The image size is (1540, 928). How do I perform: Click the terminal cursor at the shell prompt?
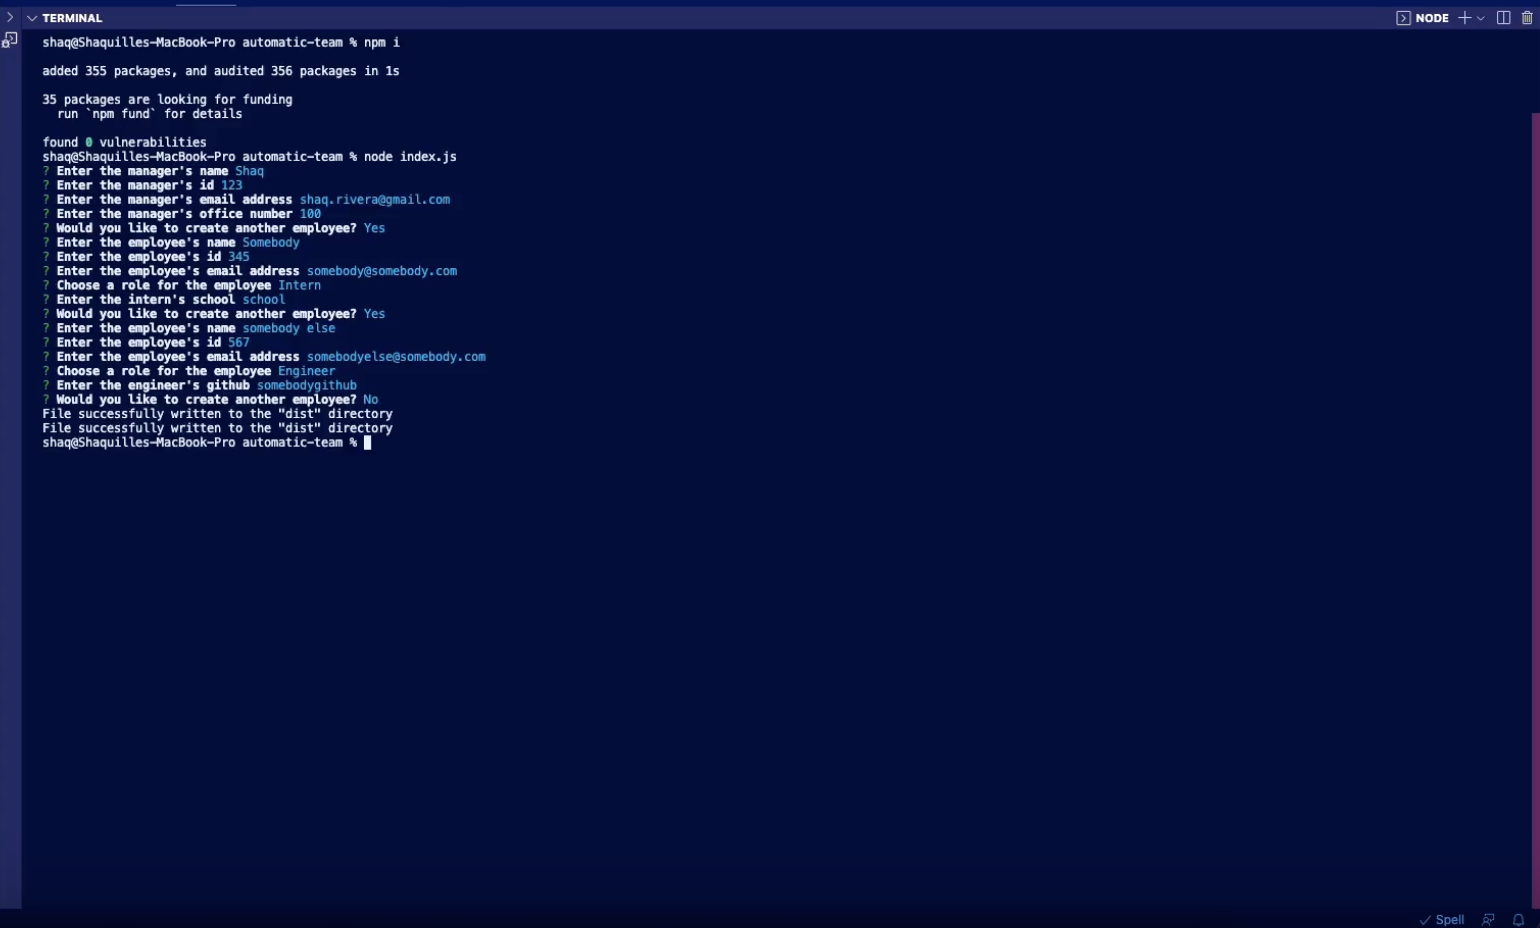(367, 442)
